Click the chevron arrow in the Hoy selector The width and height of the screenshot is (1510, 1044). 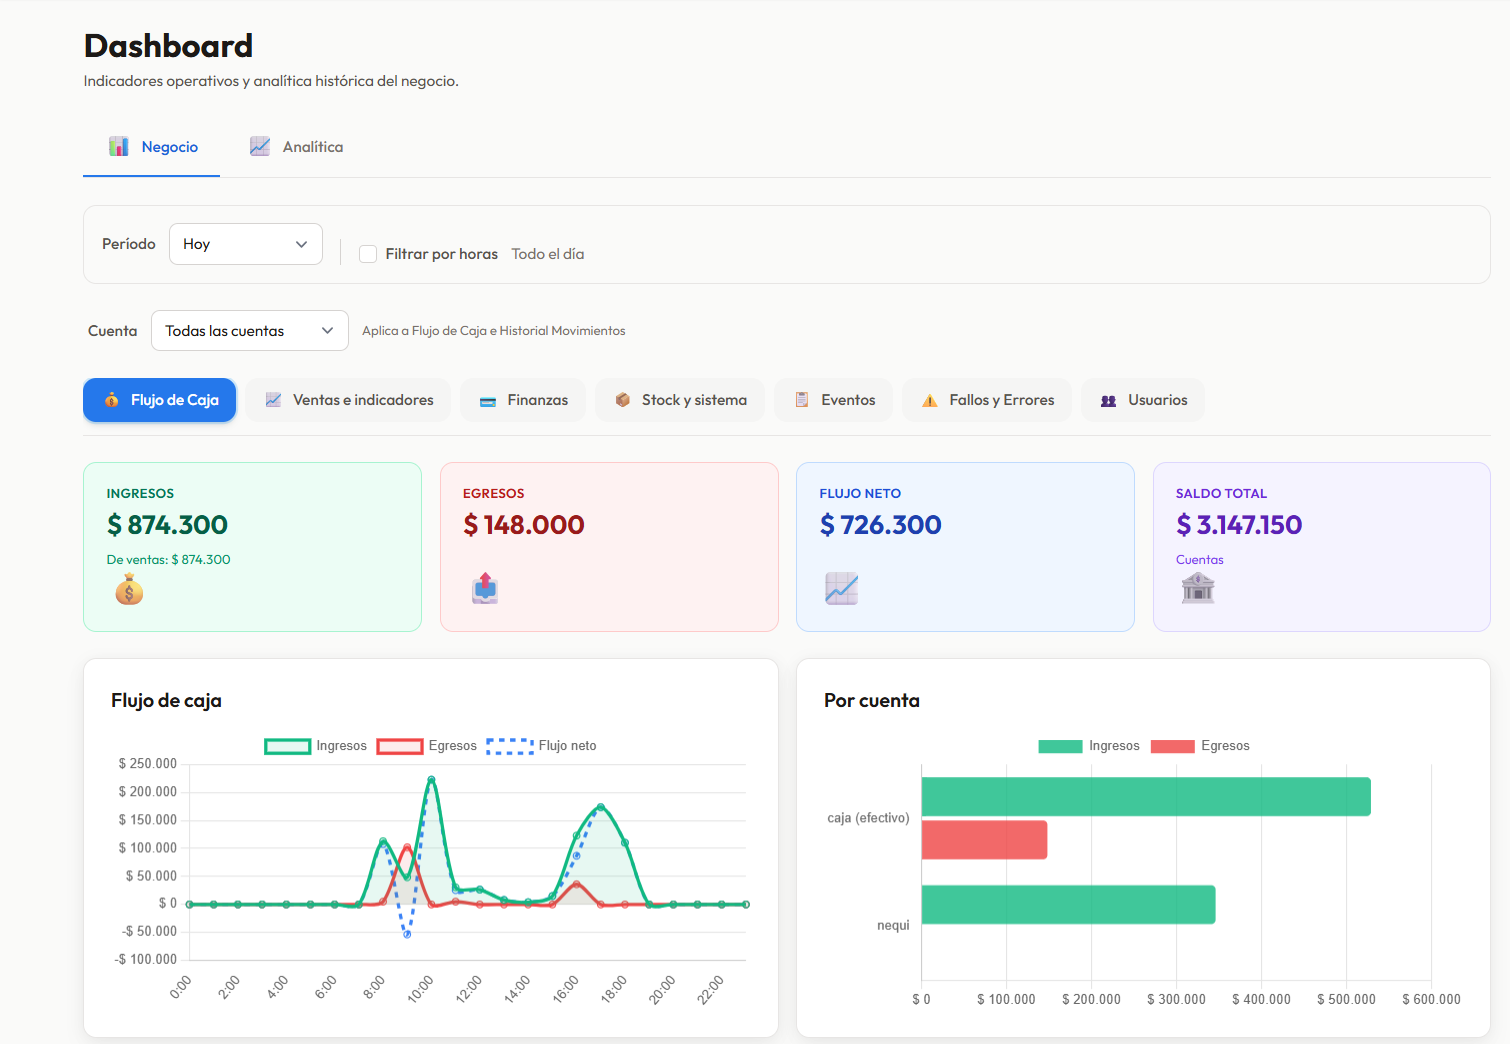click(x=301, y=244)
